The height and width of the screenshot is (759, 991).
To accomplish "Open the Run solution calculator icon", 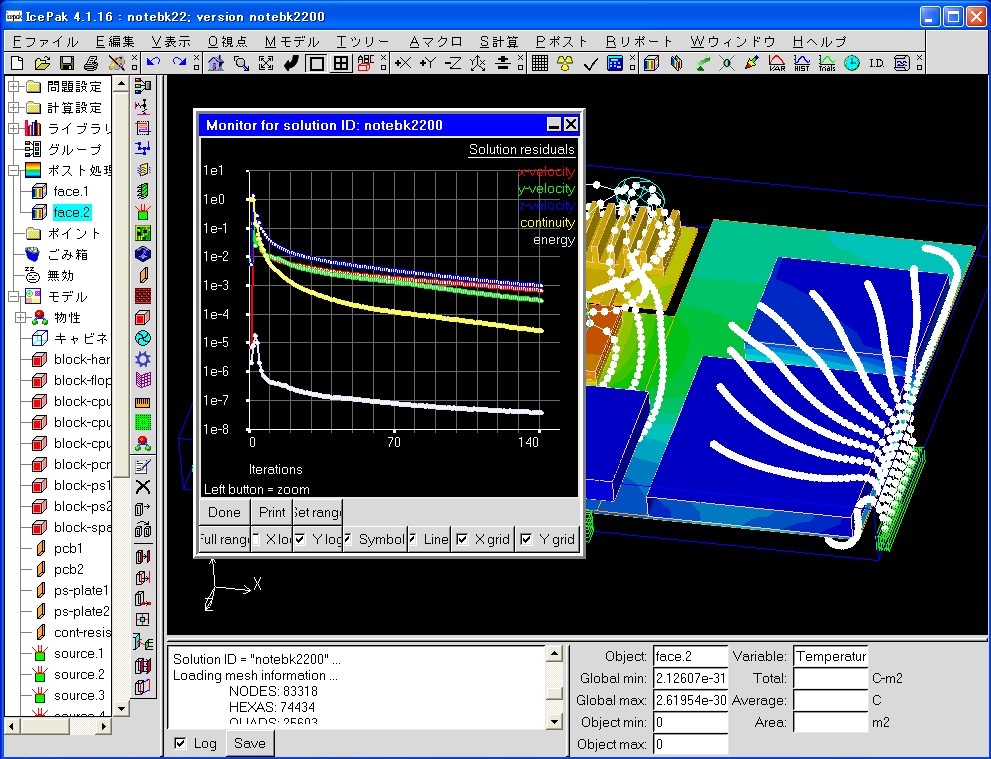I will point(614,63).
